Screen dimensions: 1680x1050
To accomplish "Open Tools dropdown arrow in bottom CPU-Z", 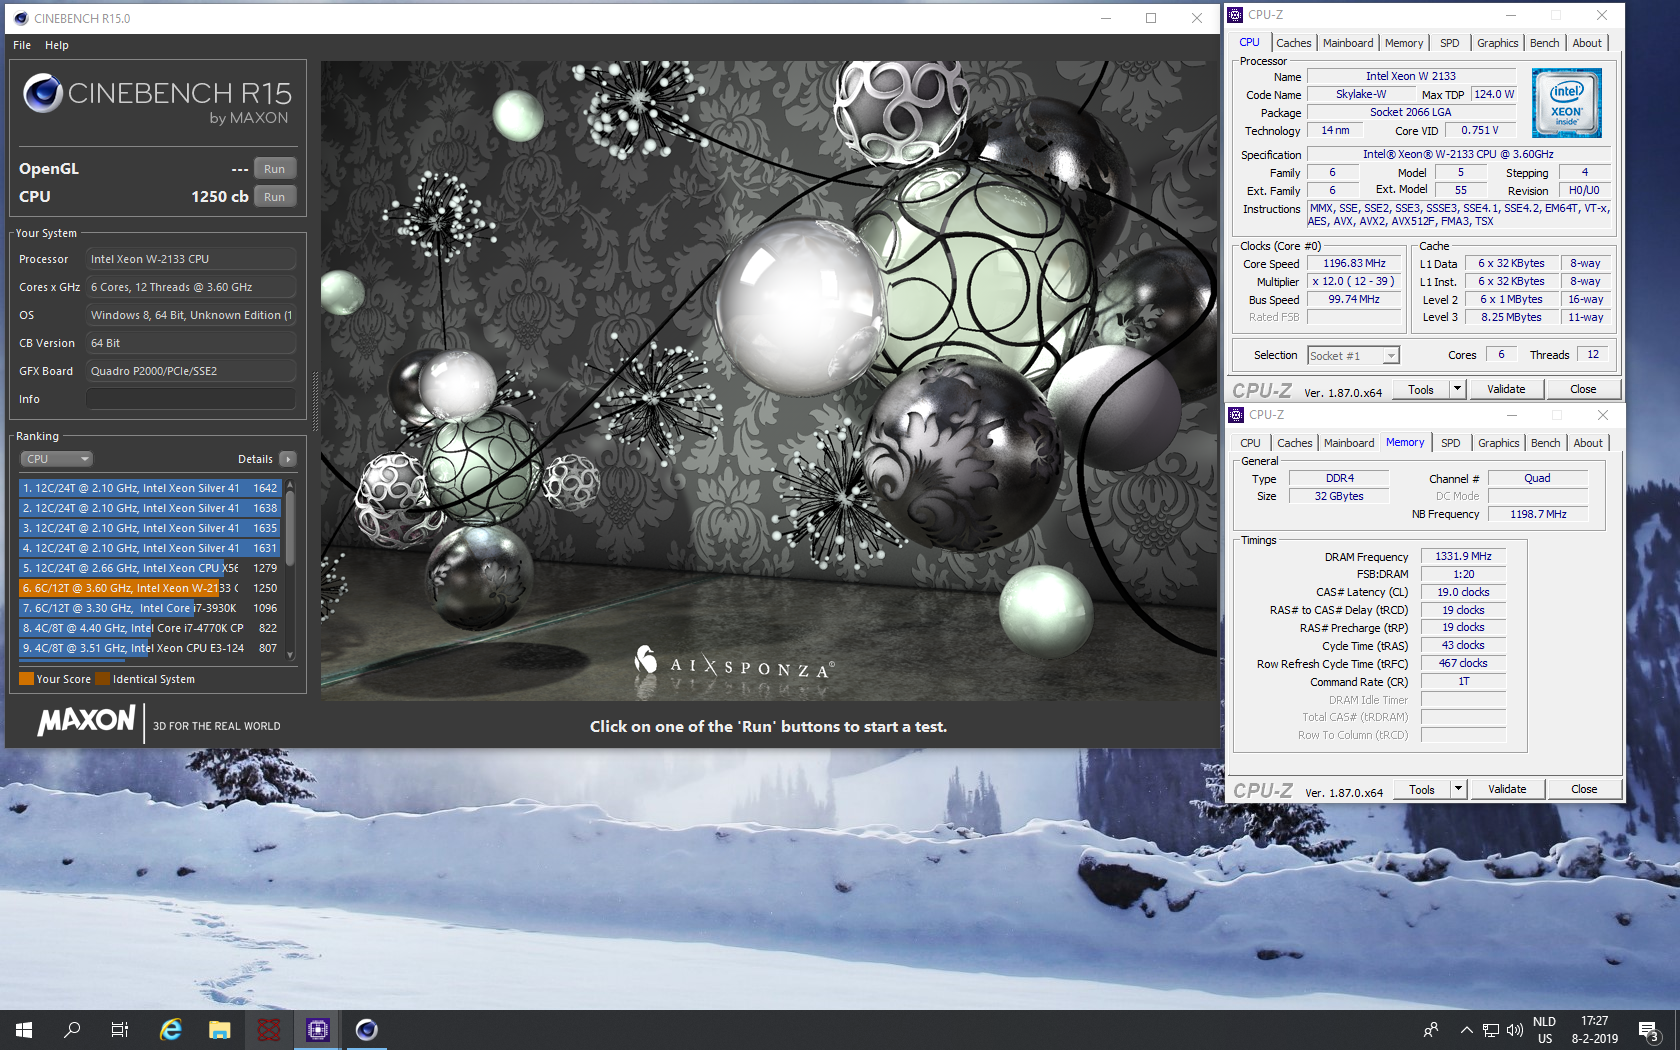I will (x=1458, y=790).
